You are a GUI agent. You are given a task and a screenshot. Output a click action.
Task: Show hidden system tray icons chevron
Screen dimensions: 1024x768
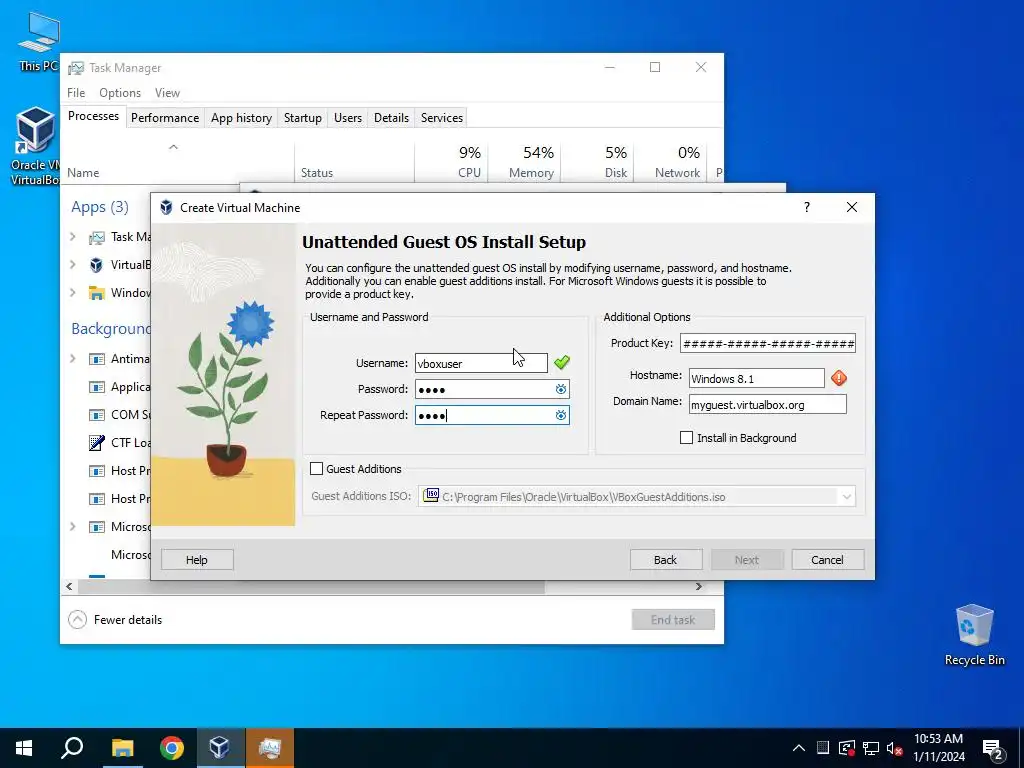[799, 748]
